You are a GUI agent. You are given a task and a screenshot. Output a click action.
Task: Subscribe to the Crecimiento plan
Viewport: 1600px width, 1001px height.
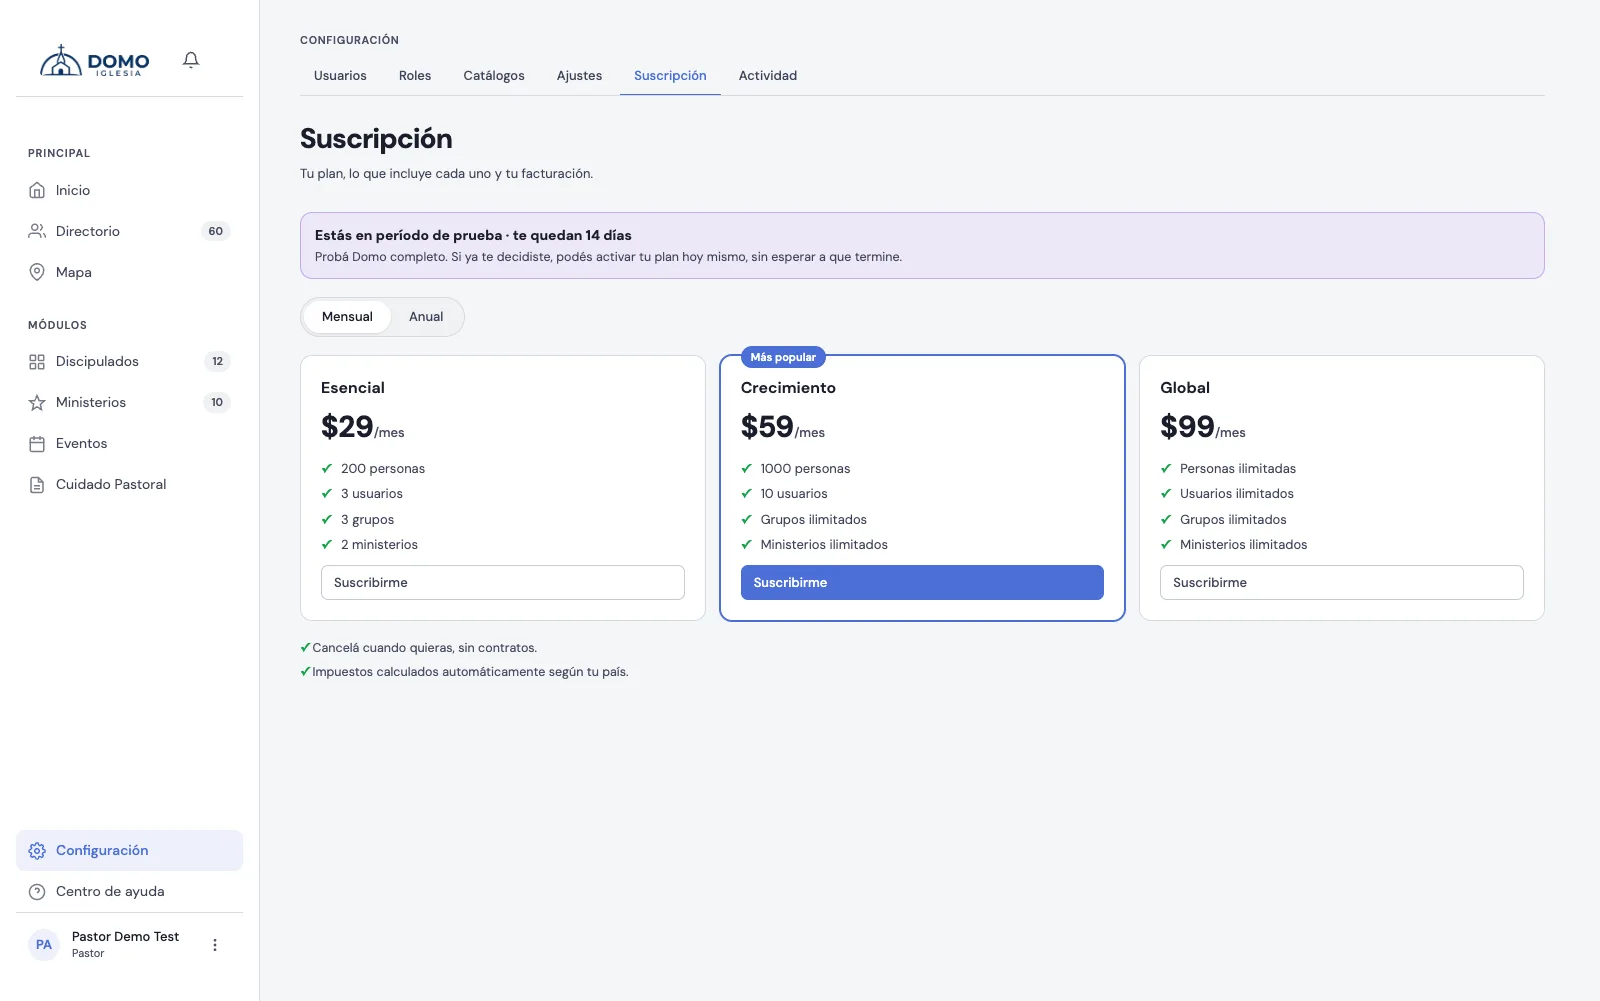[x=922, y=583]
